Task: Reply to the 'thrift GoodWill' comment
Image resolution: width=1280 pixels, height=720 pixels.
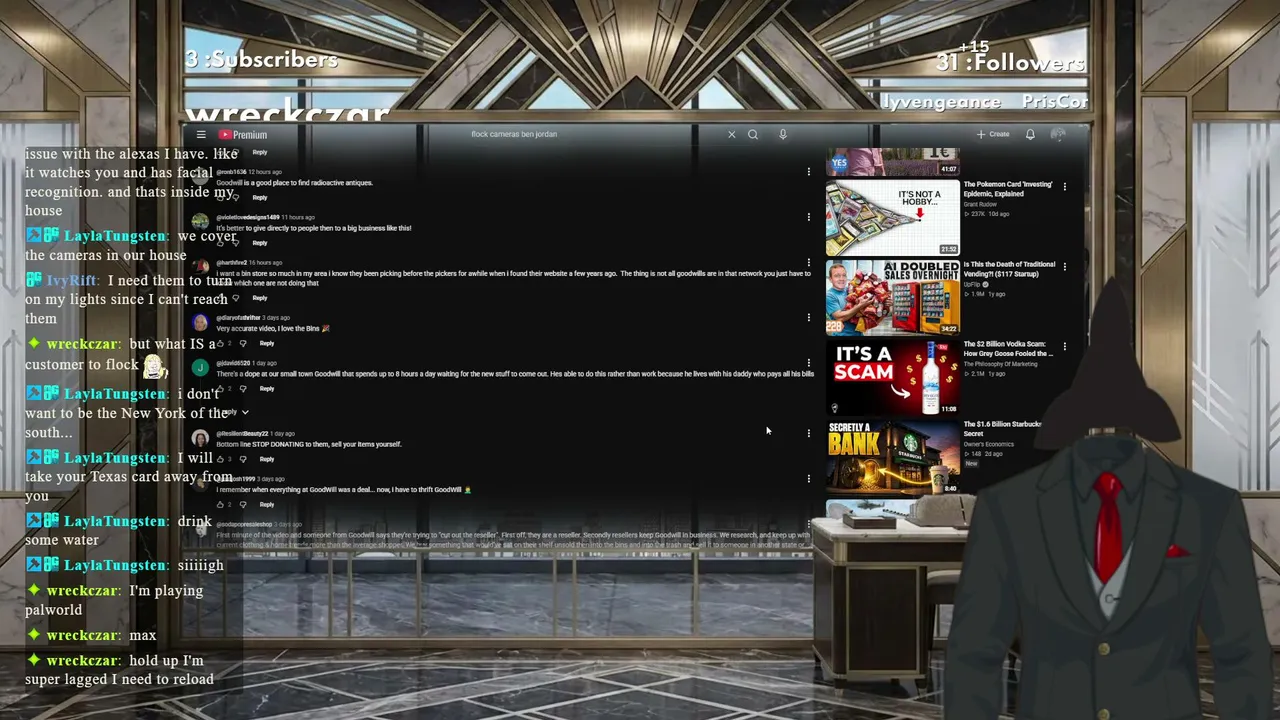Action: [x=267, y=504]
